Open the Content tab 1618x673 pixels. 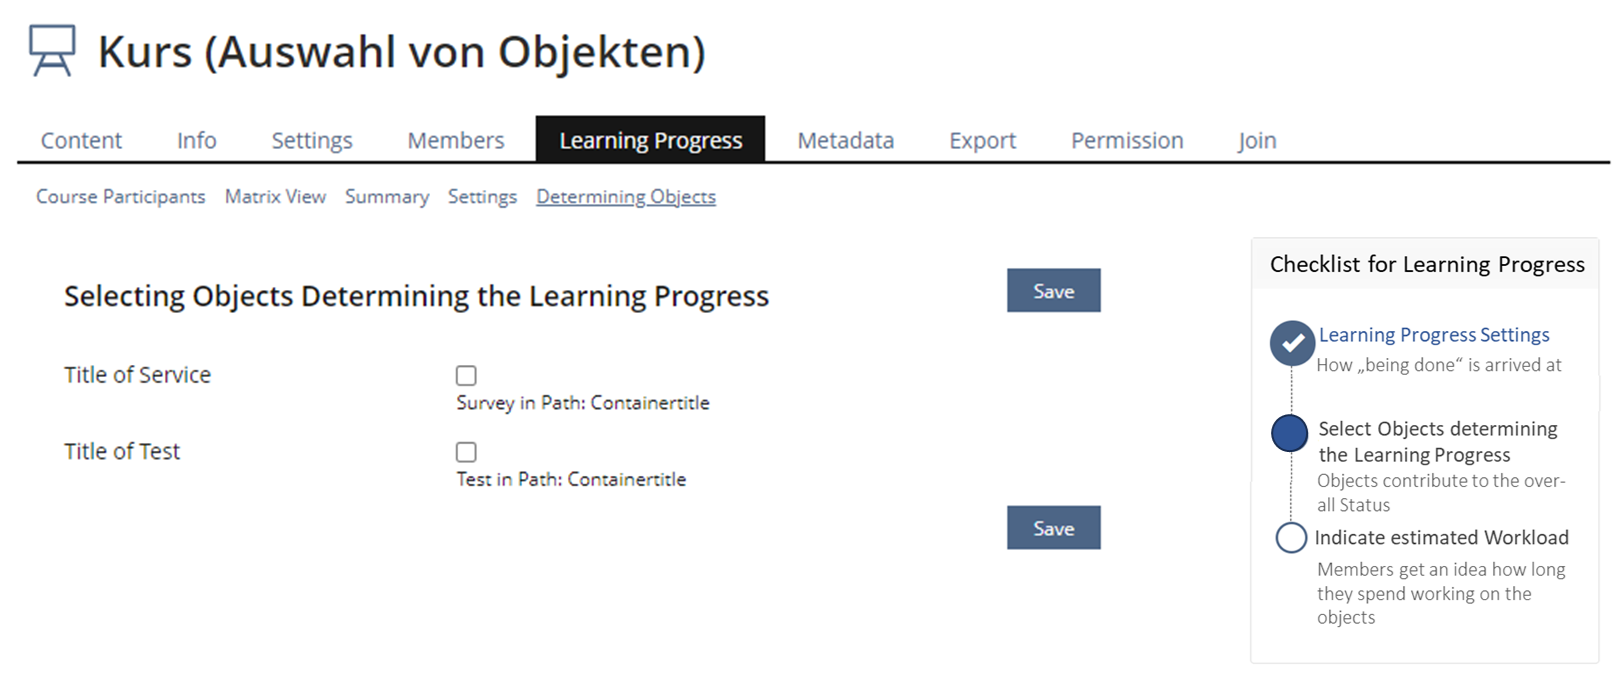[x=81, y=141]
